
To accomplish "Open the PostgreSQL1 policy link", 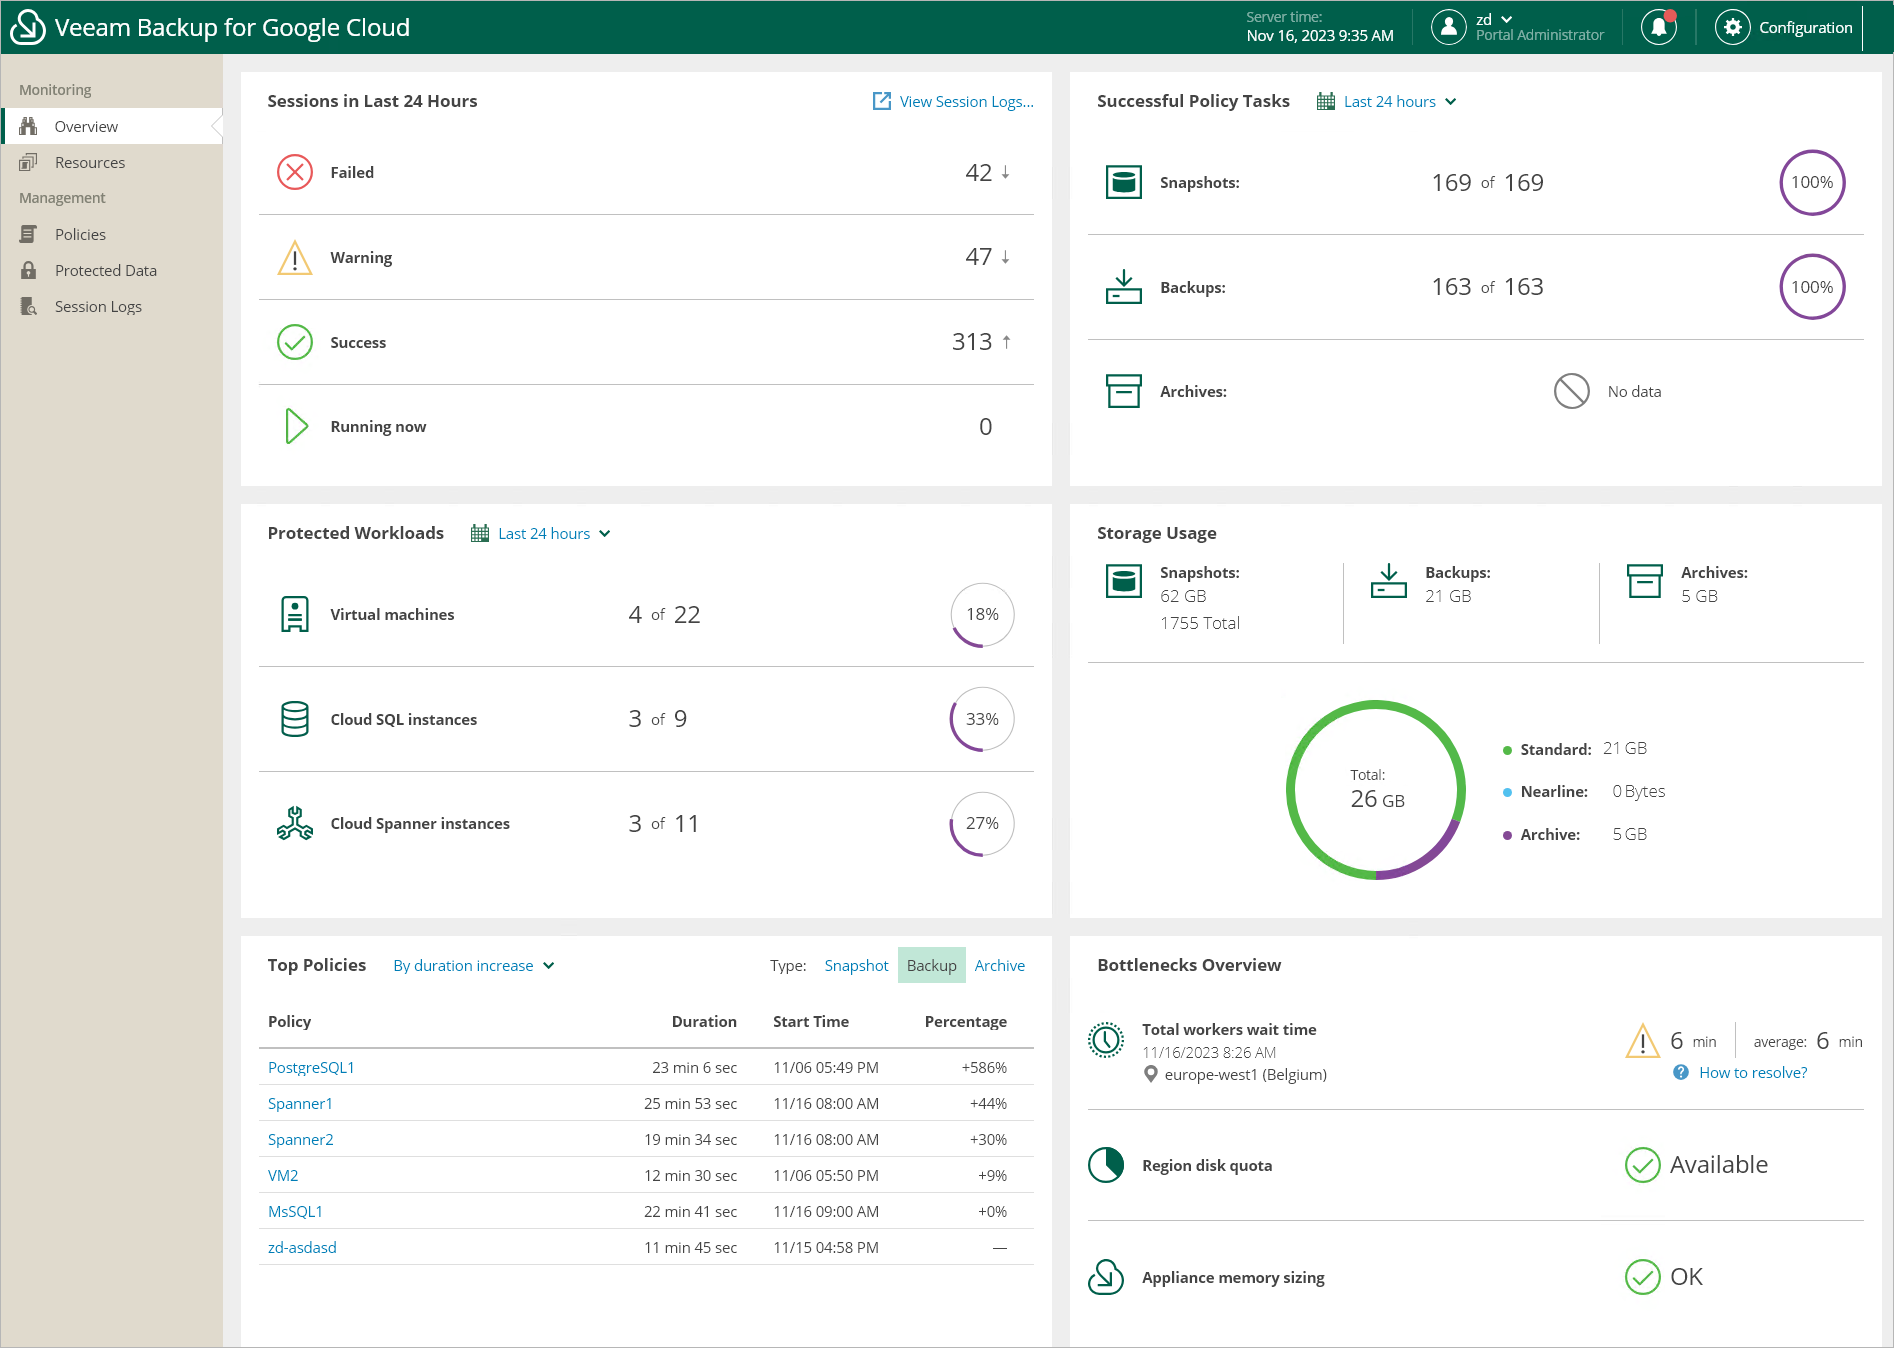I will [311, 1068].
